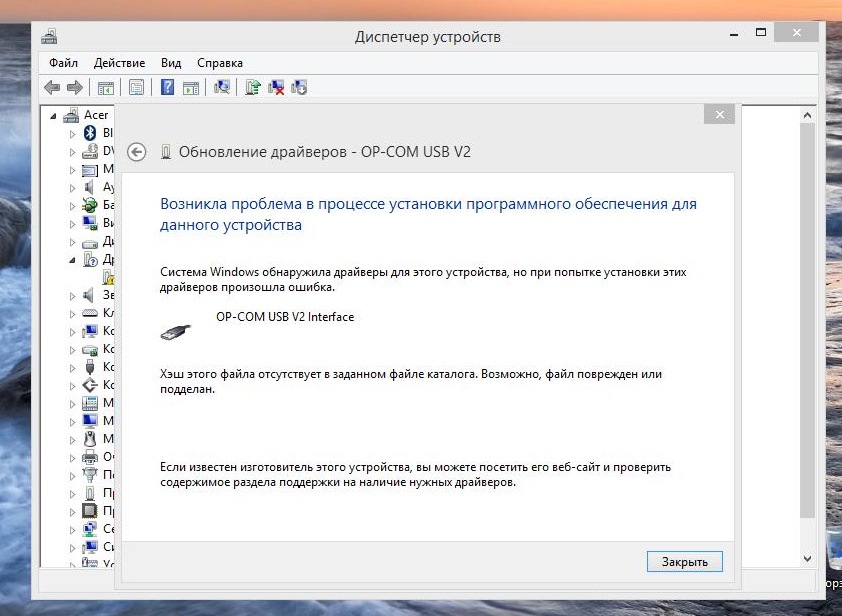Click the scan for hardware changes toolbar icon
This screenshot has width=842, height=616.
coord(222,87)
